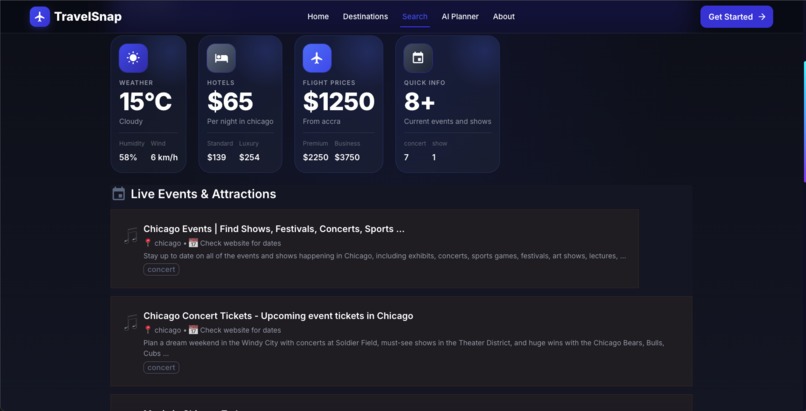
Task: Click the $139 standard hotel price
Action: (216, 157)
